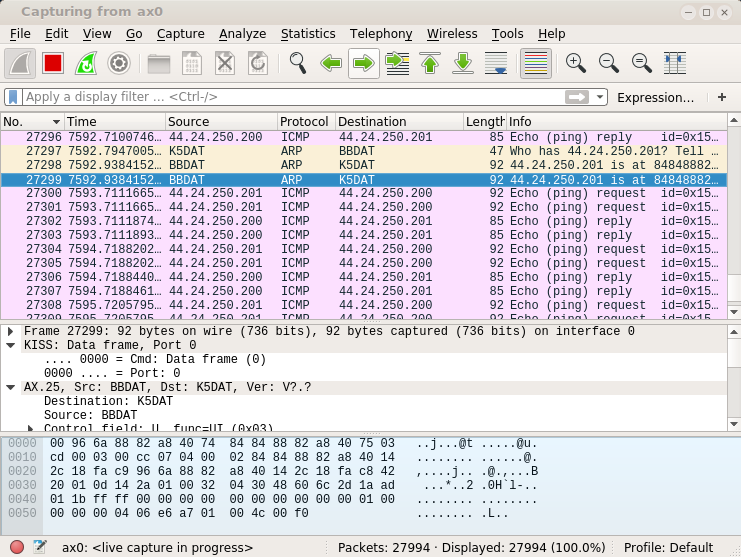Sort by the Info column header

[616, 122]
